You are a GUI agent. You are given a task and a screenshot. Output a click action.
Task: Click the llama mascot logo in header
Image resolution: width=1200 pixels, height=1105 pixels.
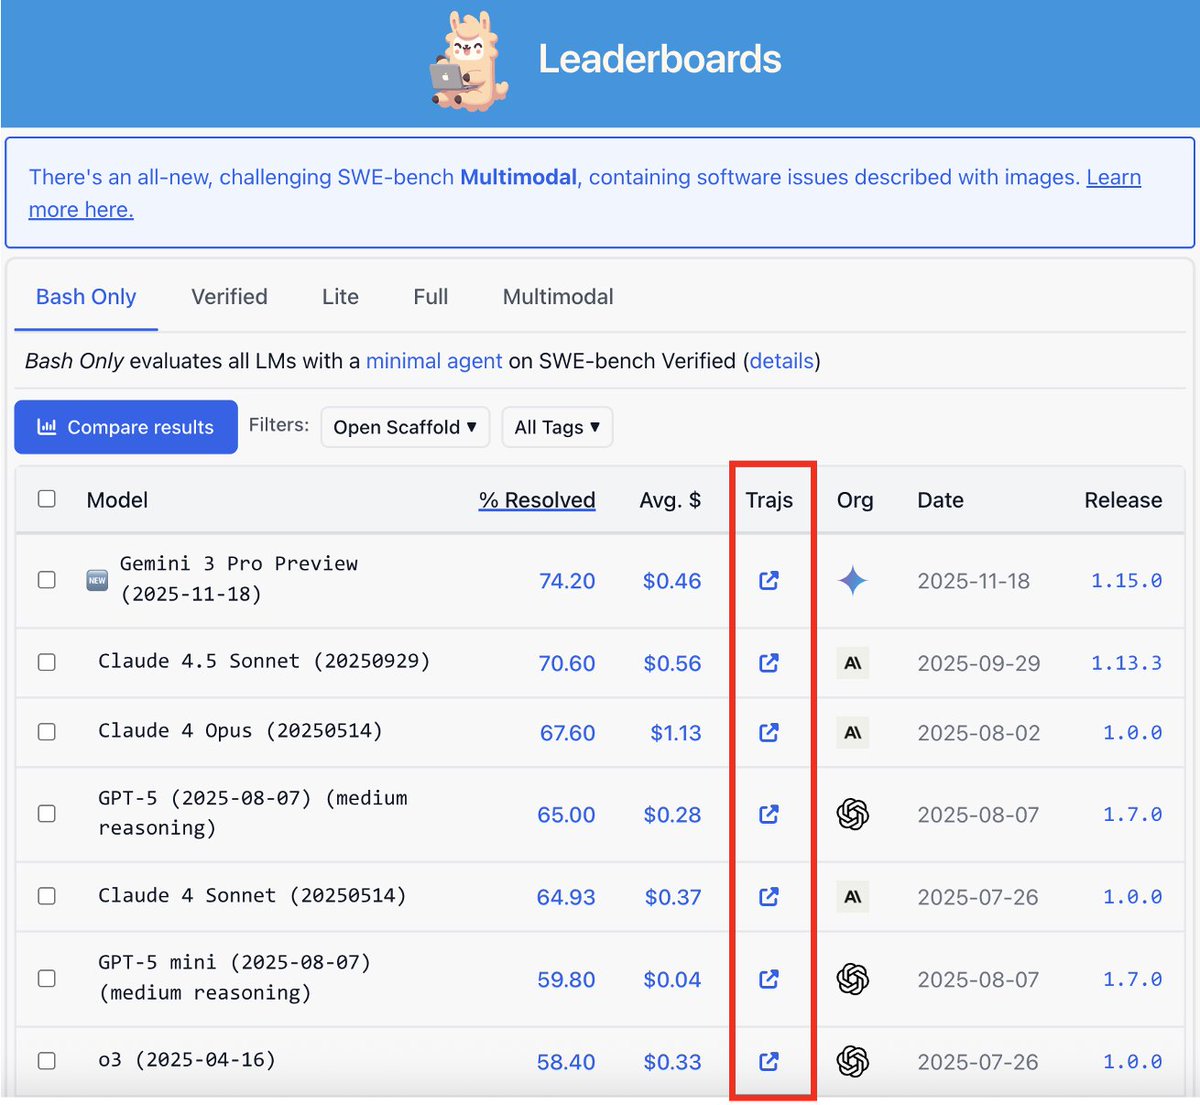pos(469,61)
